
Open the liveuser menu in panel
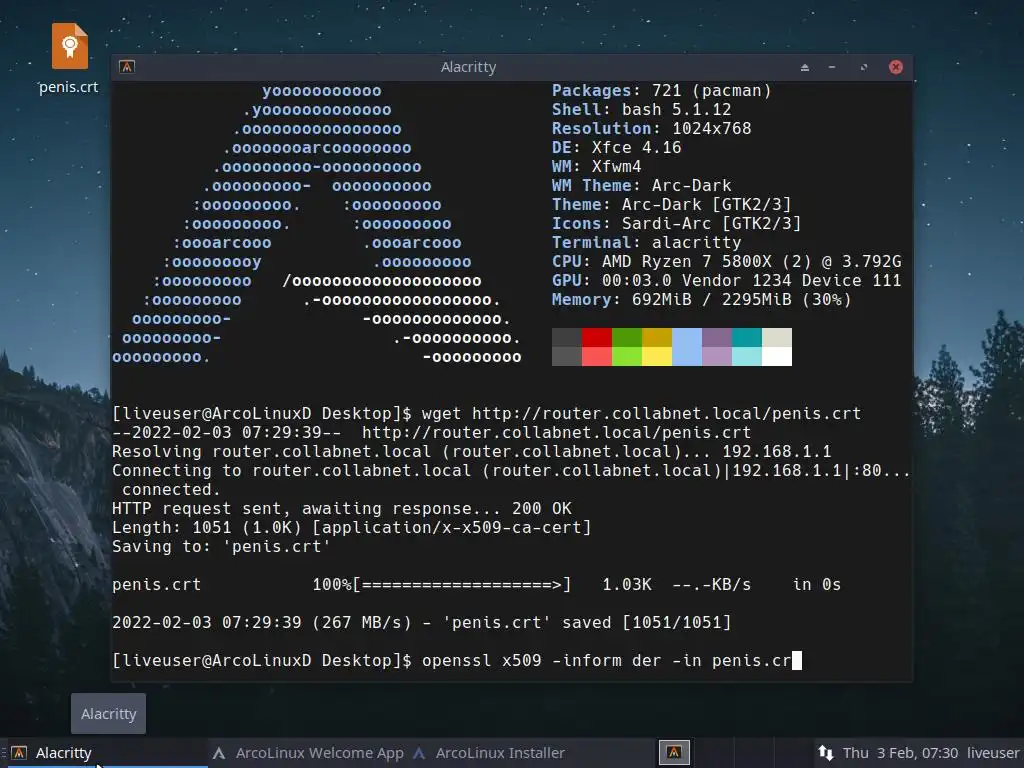point(993,753)
